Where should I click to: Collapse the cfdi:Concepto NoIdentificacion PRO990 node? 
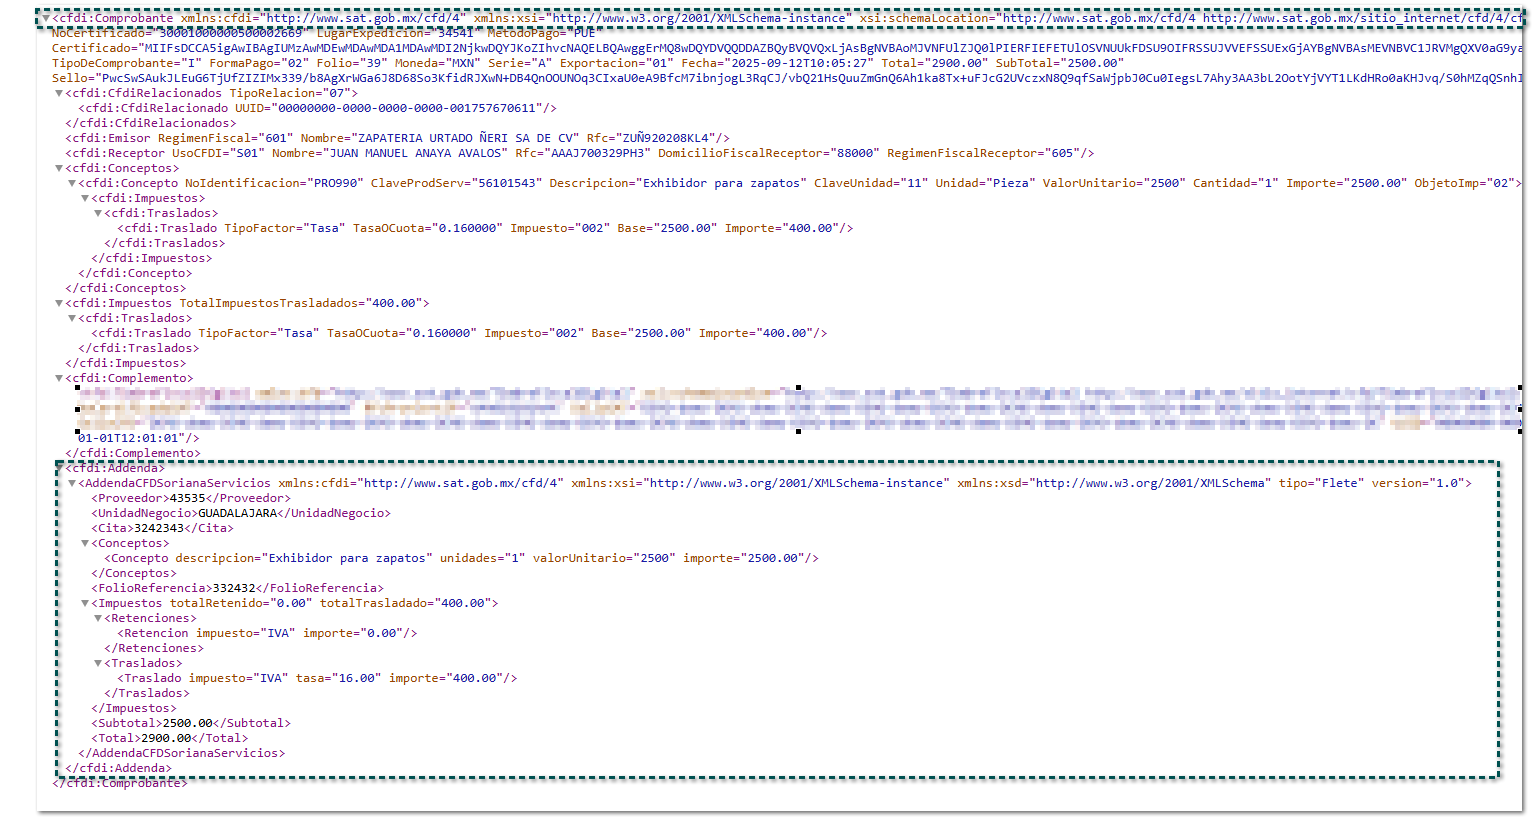coord(72,183)
